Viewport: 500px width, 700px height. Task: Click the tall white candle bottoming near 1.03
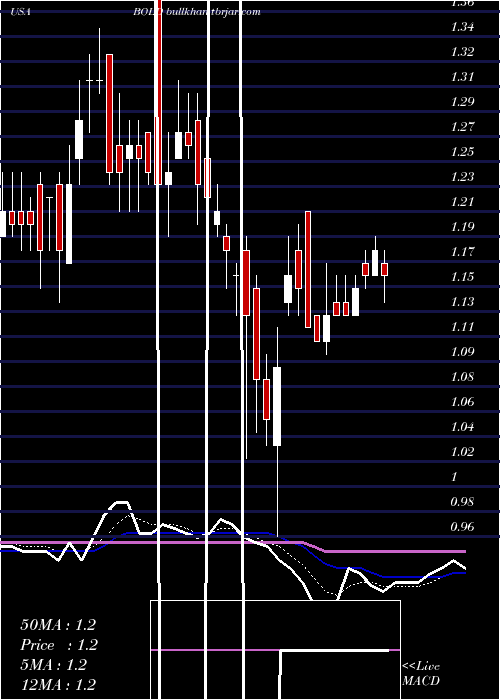click(277, 406)
